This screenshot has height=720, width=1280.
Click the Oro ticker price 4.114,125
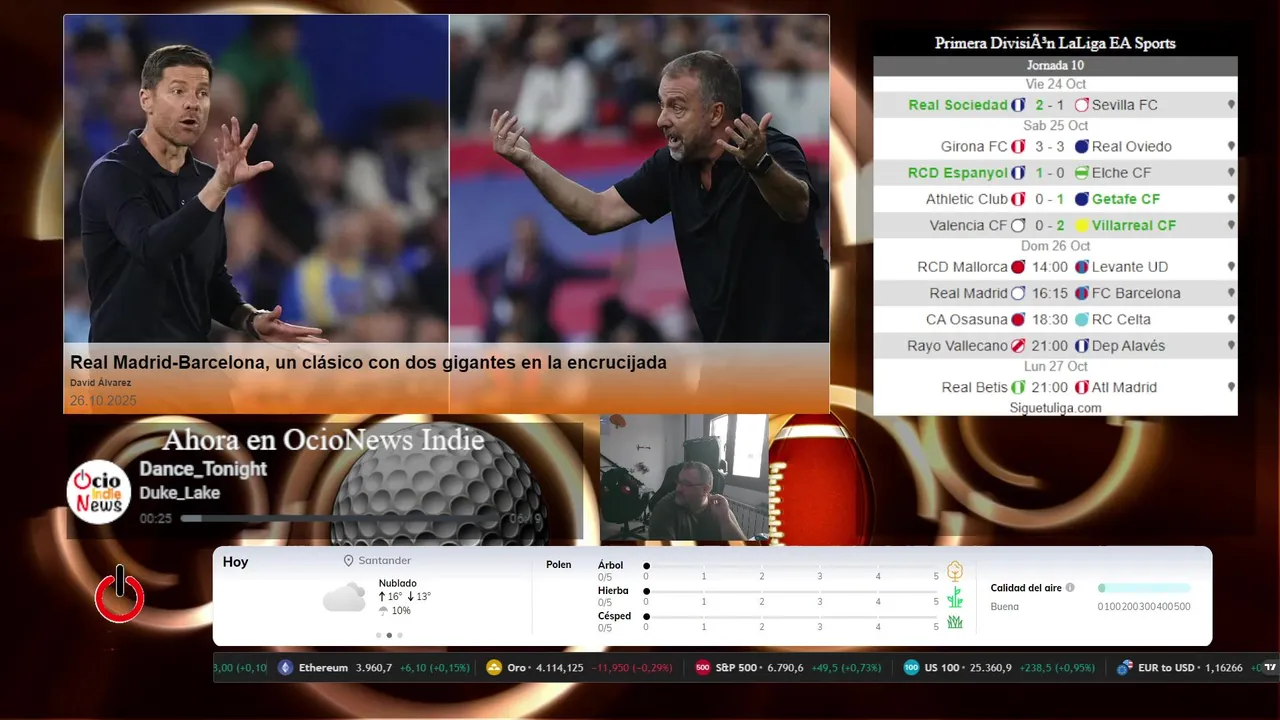coord(560,668)
